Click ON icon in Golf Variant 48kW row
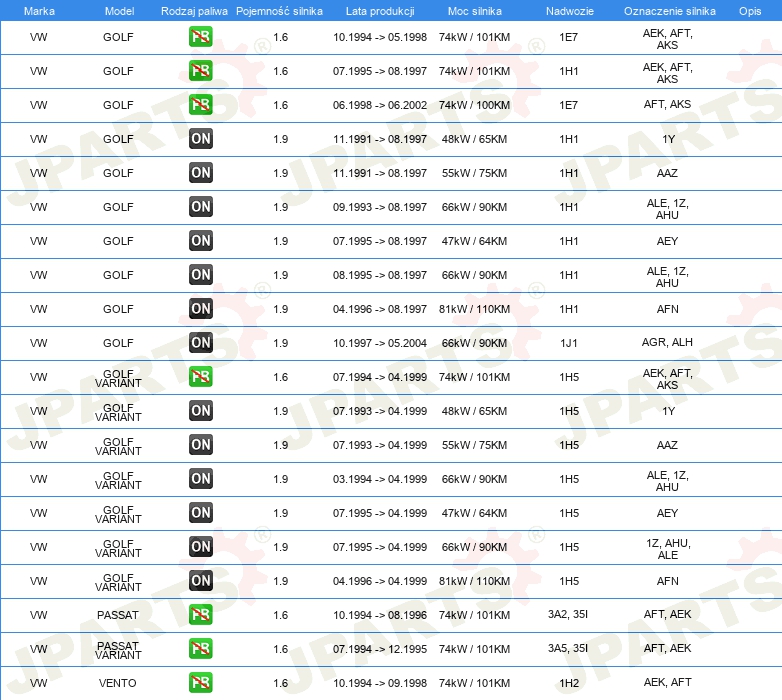 200,411
